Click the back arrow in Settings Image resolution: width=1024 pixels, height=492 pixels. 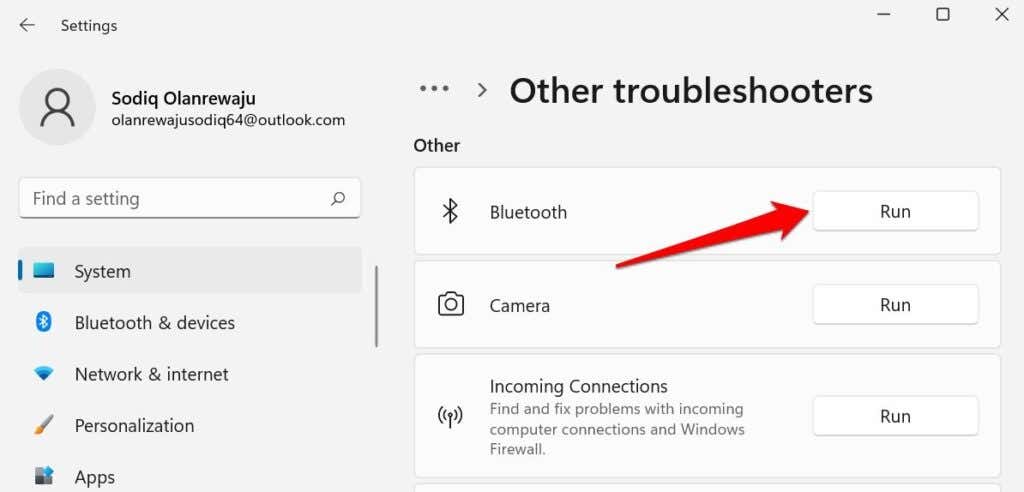[27, 25]
